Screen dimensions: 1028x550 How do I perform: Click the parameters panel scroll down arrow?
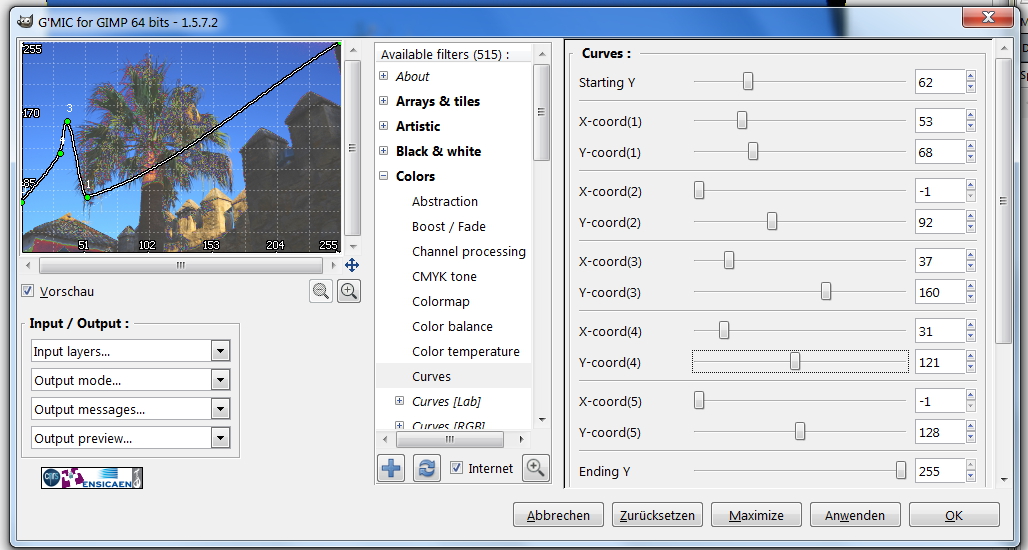(x=1004, y=481)
